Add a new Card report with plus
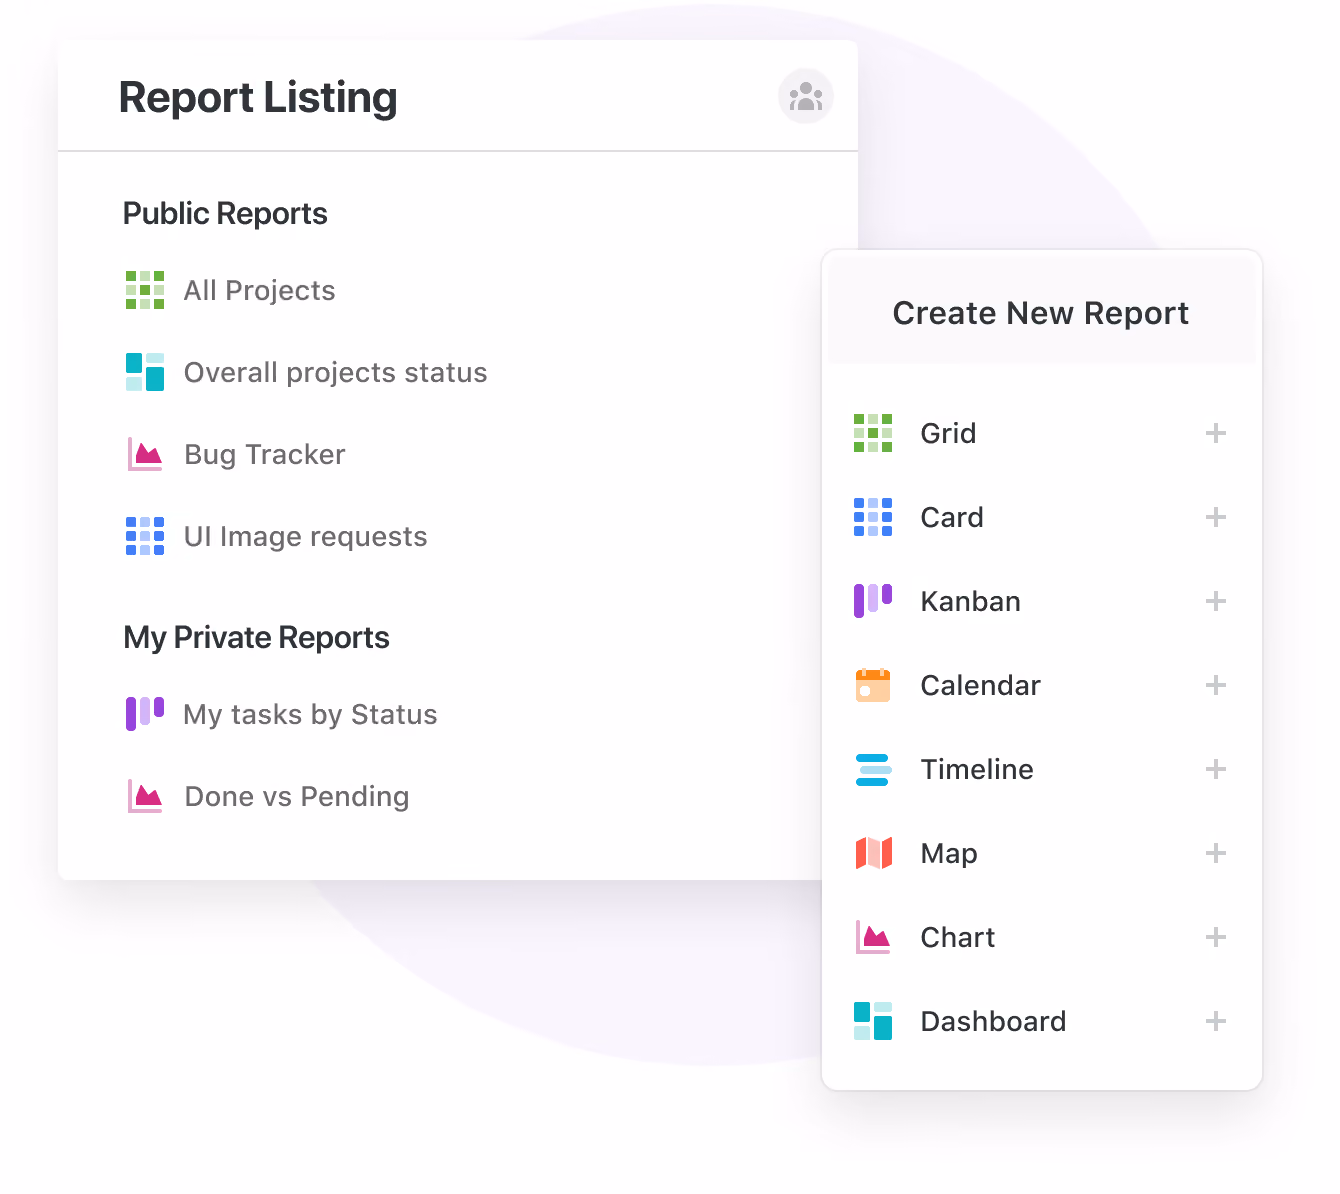Viewport: 1340px width, 1194px height. point(1216,517)
